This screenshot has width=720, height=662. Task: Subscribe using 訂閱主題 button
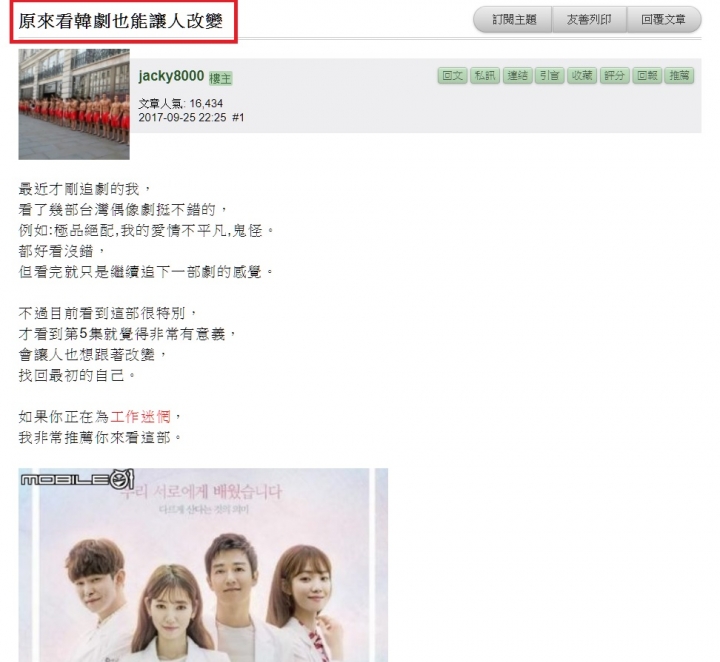point(513,20)
